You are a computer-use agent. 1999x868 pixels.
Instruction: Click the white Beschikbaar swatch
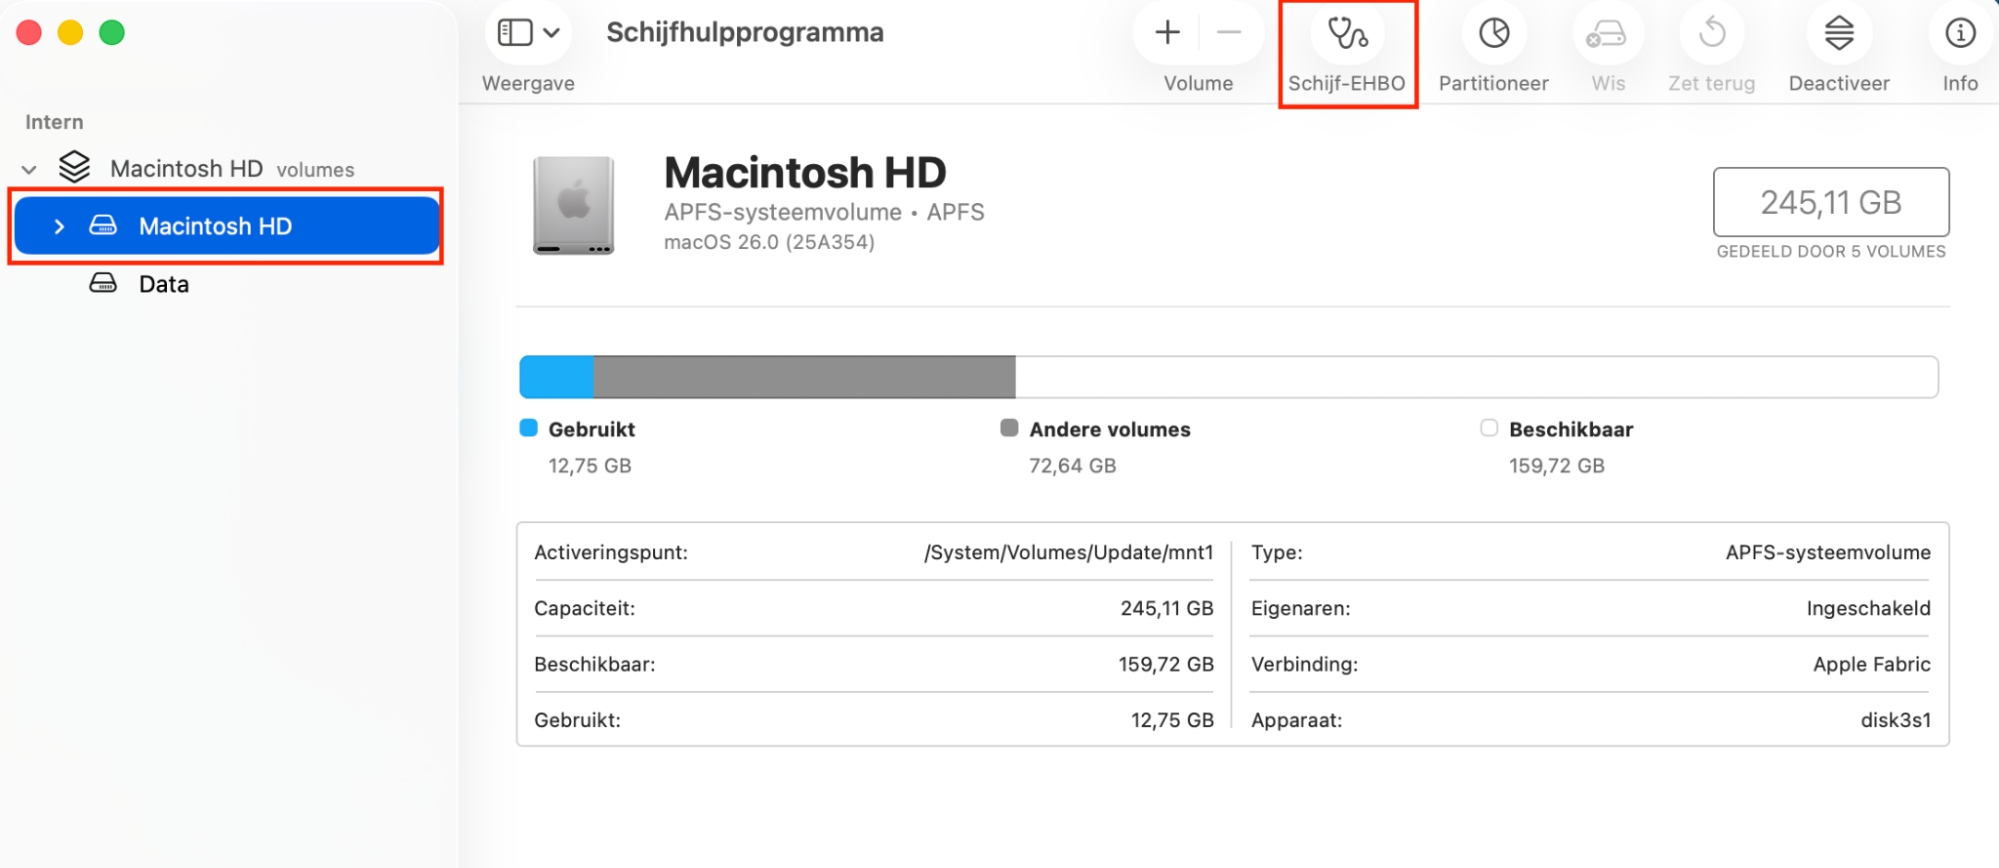(x=1489, y=428)
